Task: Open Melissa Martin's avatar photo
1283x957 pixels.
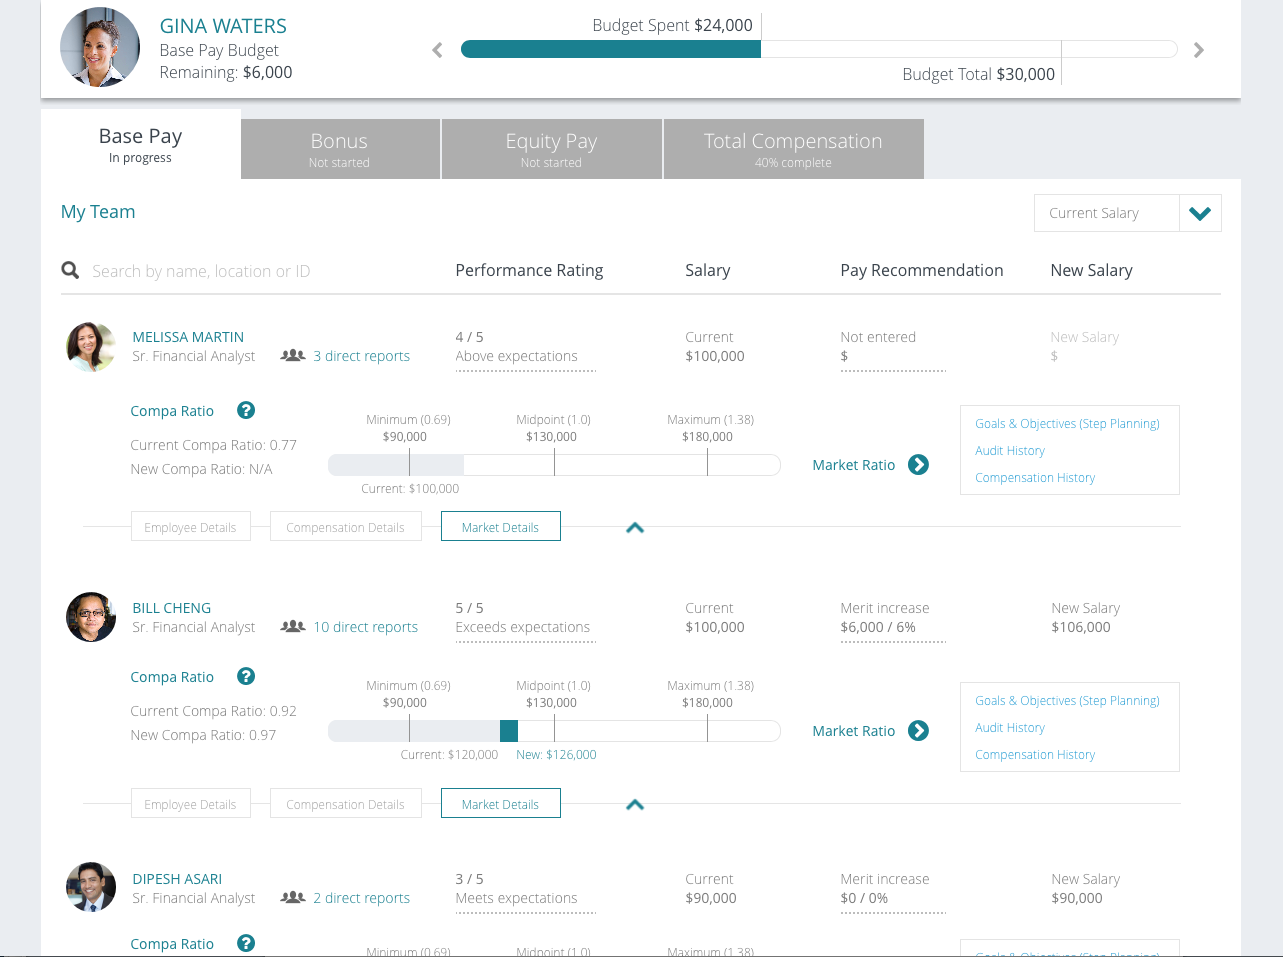Action: (91, 346)
